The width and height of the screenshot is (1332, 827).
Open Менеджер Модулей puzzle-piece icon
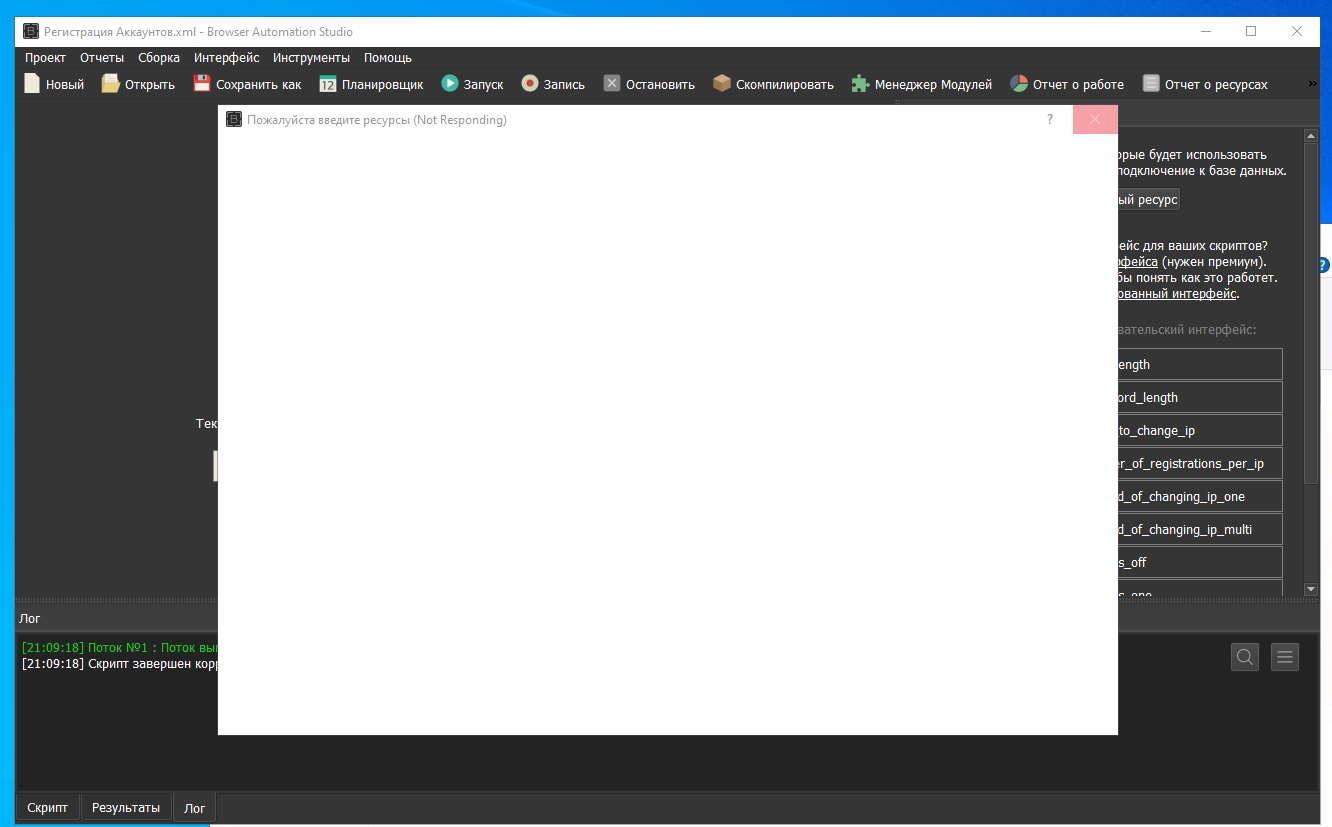[x=860, y=84]
